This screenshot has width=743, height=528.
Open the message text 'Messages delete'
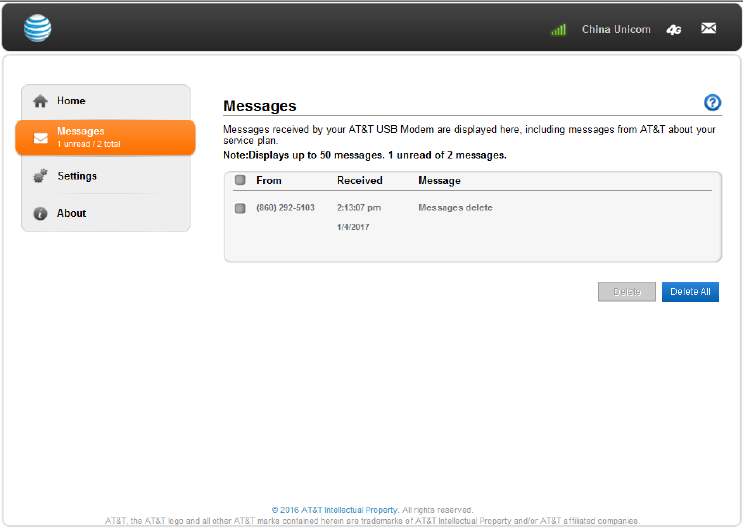pos(455,208)
